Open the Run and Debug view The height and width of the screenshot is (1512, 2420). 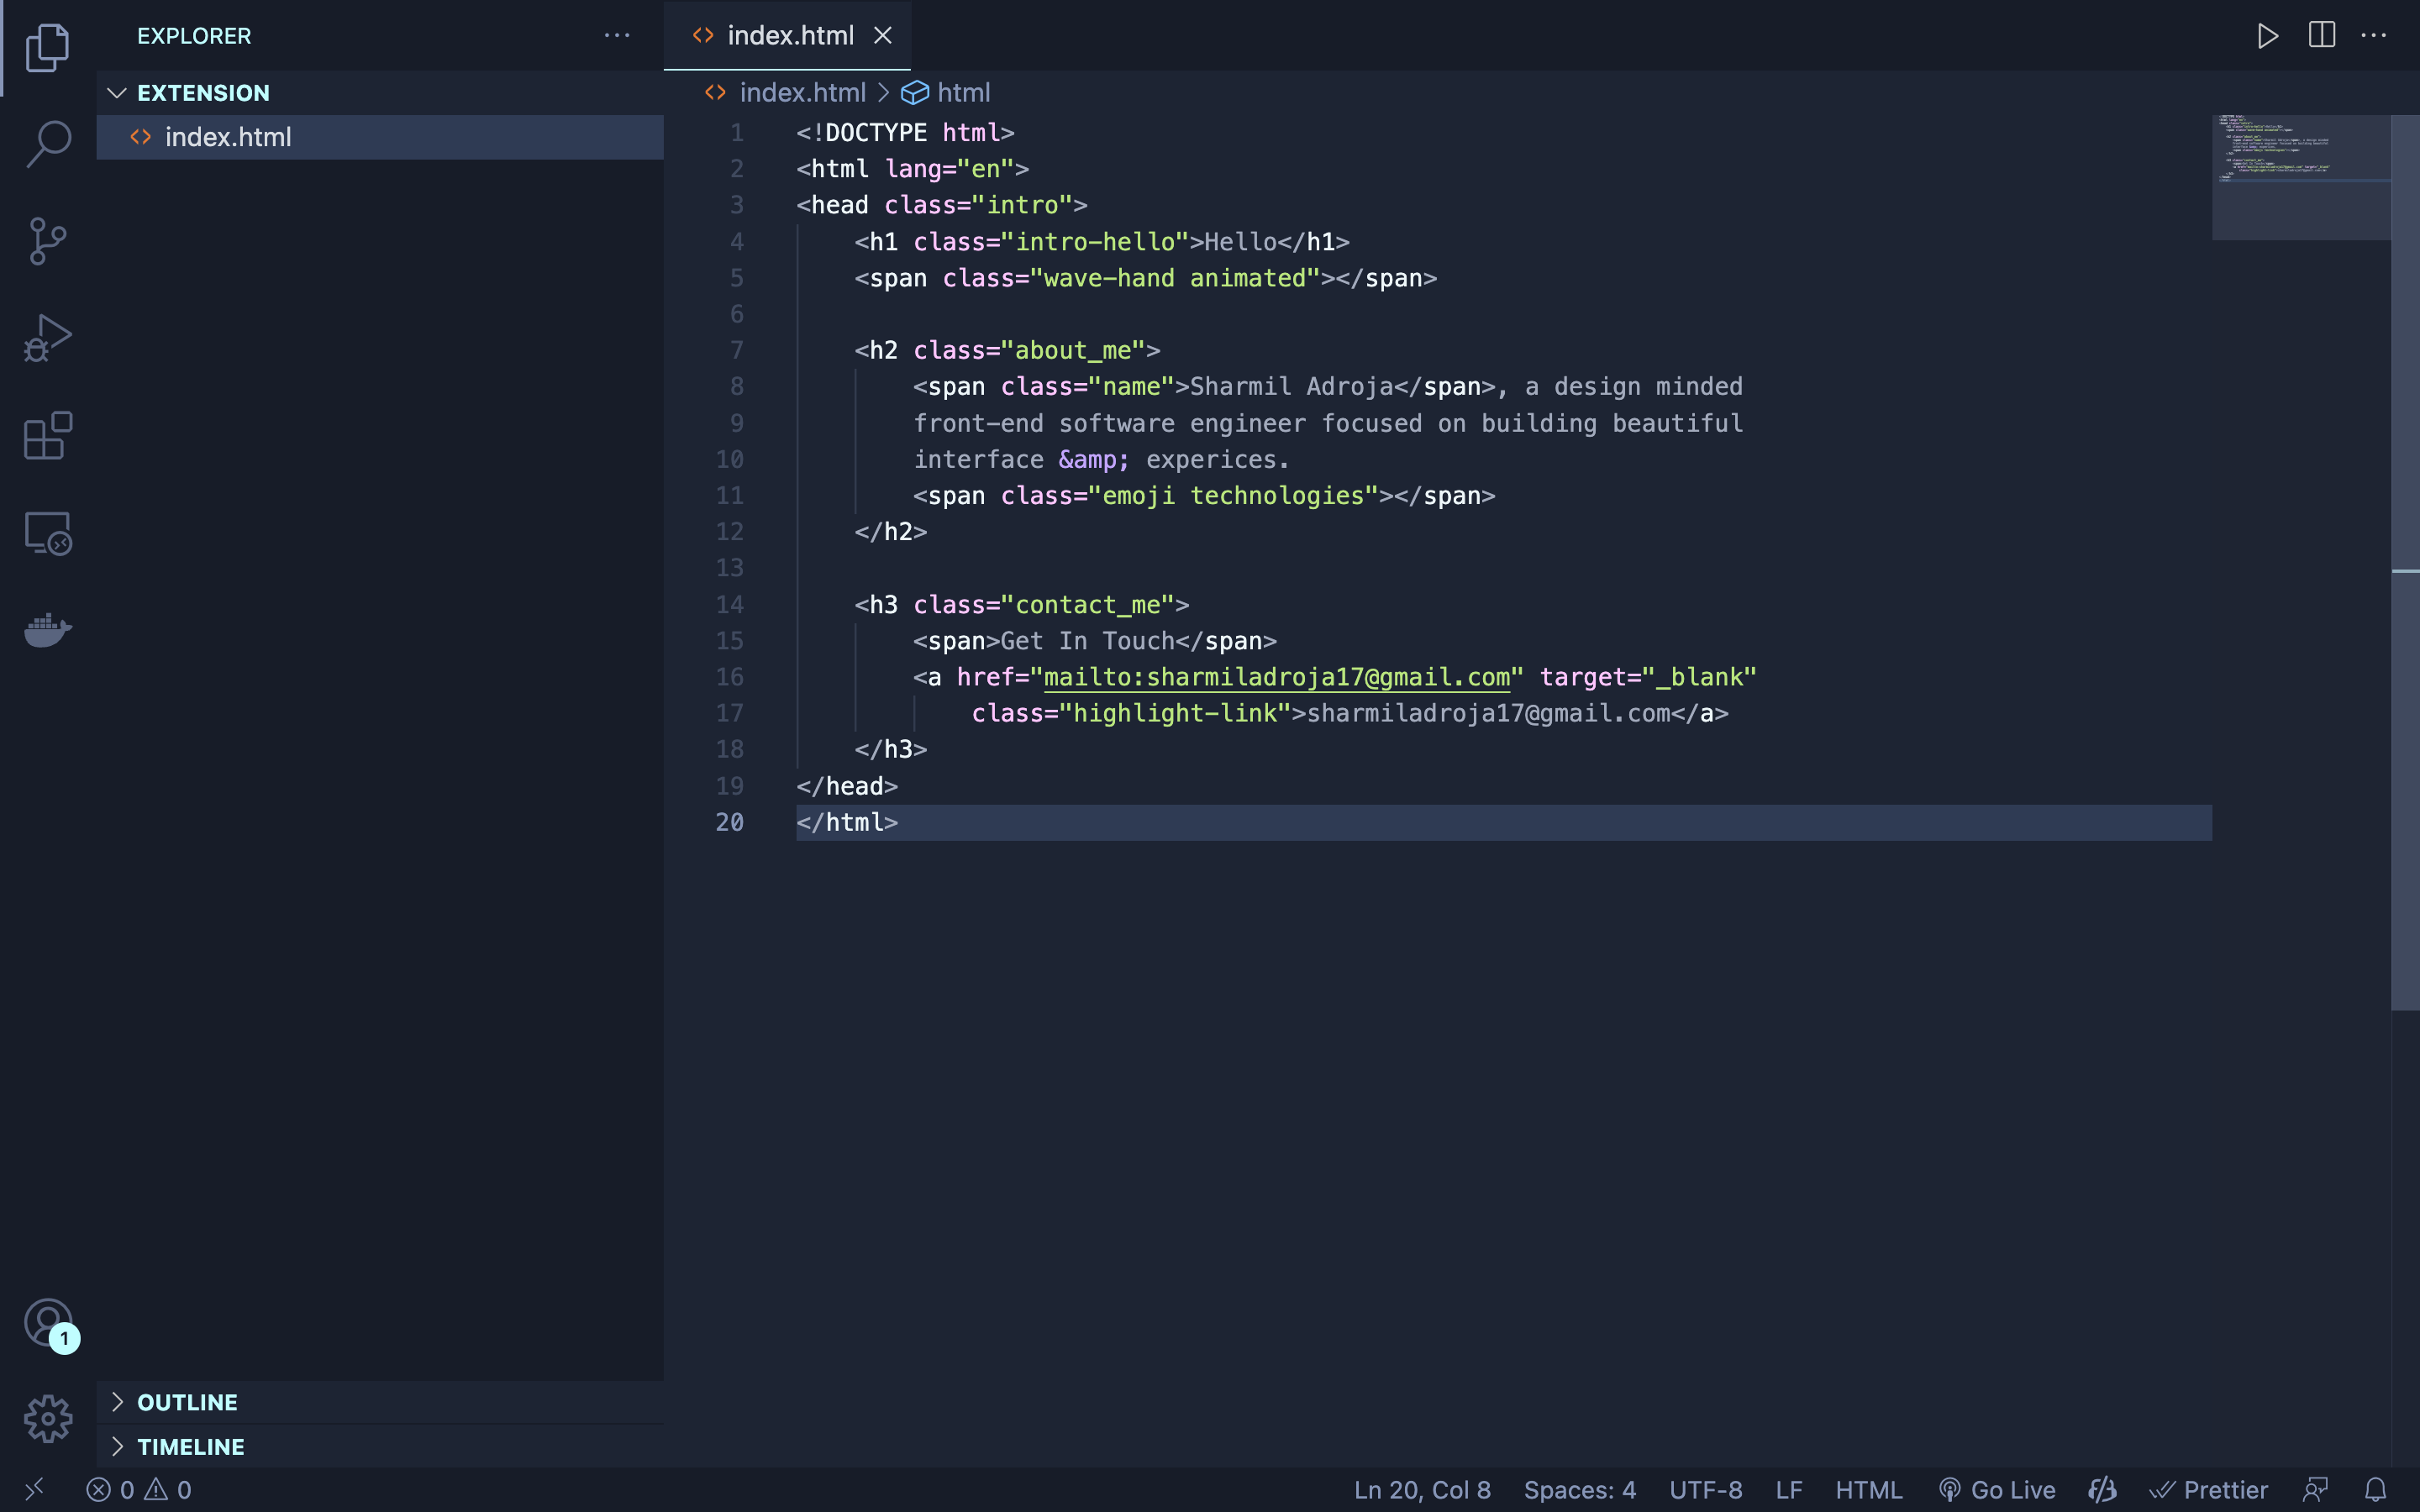pyautogui.click(x=47, y=338)
